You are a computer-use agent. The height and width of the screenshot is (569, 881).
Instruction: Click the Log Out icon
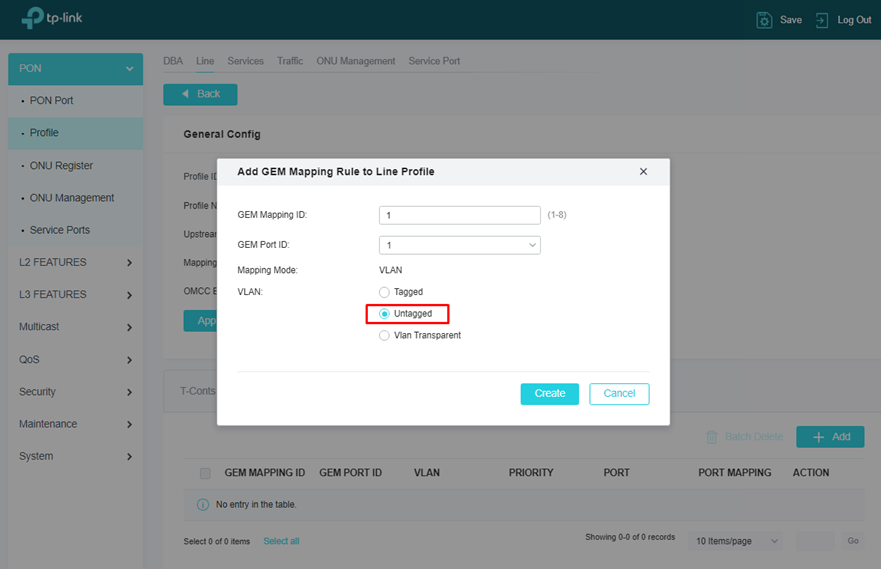point(822,20)
